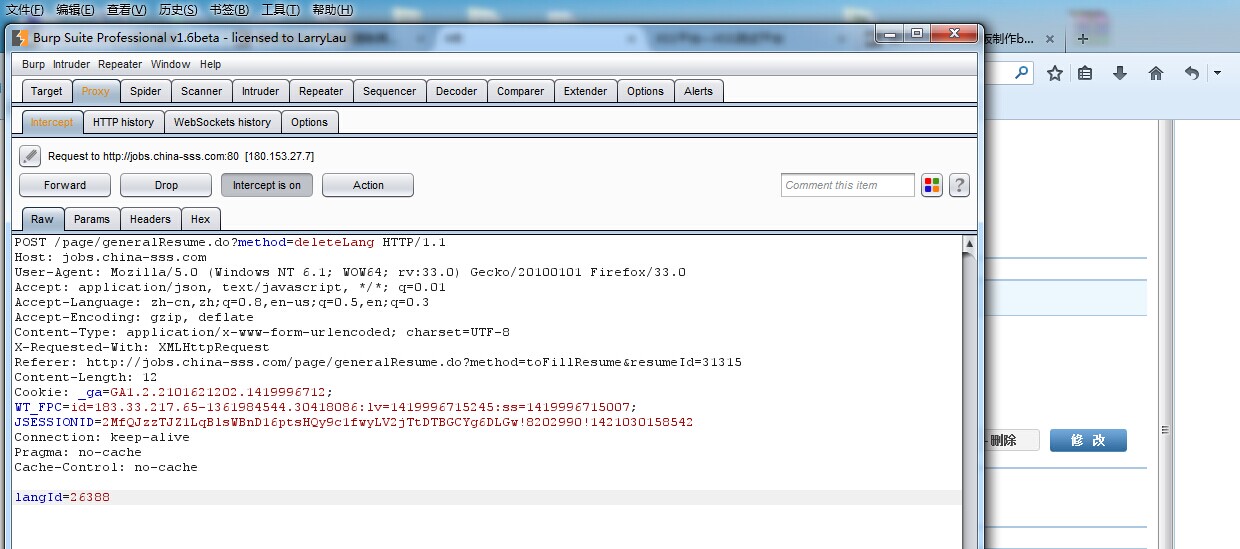1240x549 pixels.
Task: Open the Extender tab
Action: (586, 91)
